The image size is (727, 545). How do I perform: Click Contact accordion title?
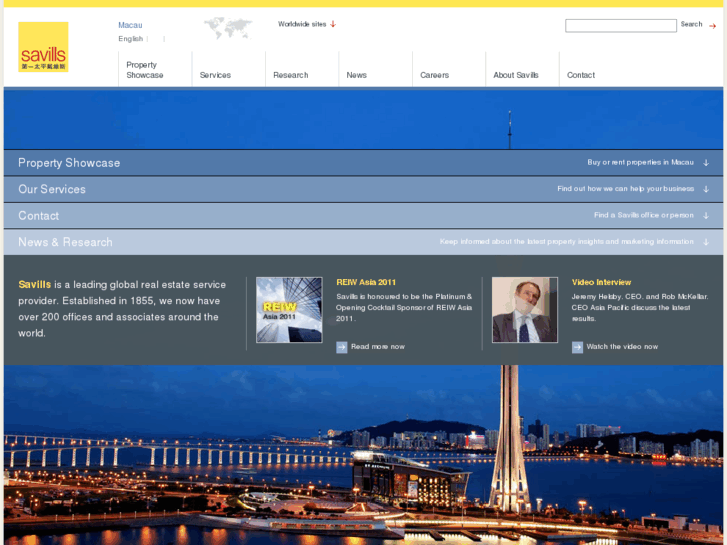(x=38, y=216)
